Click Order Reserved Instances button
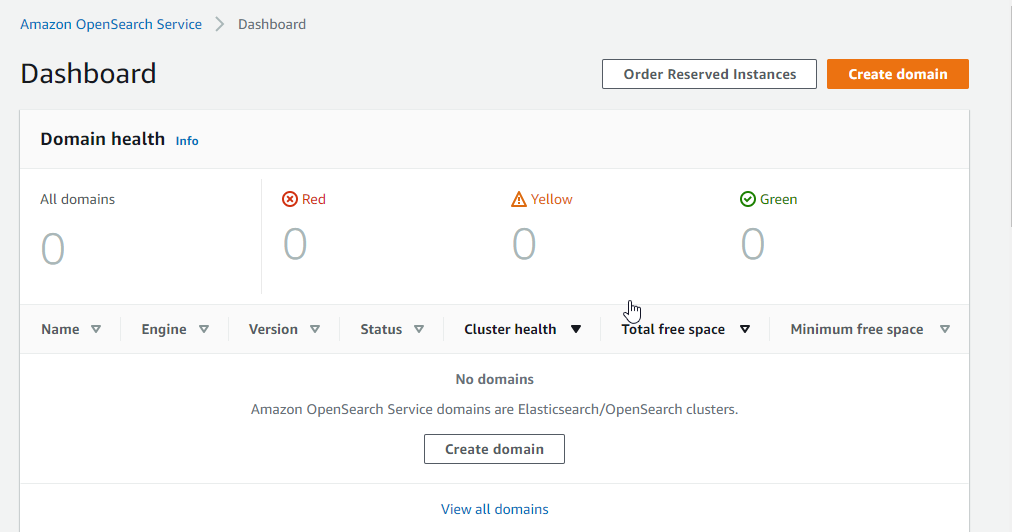This screenshot has height=532, width=1012. (709, 74)
